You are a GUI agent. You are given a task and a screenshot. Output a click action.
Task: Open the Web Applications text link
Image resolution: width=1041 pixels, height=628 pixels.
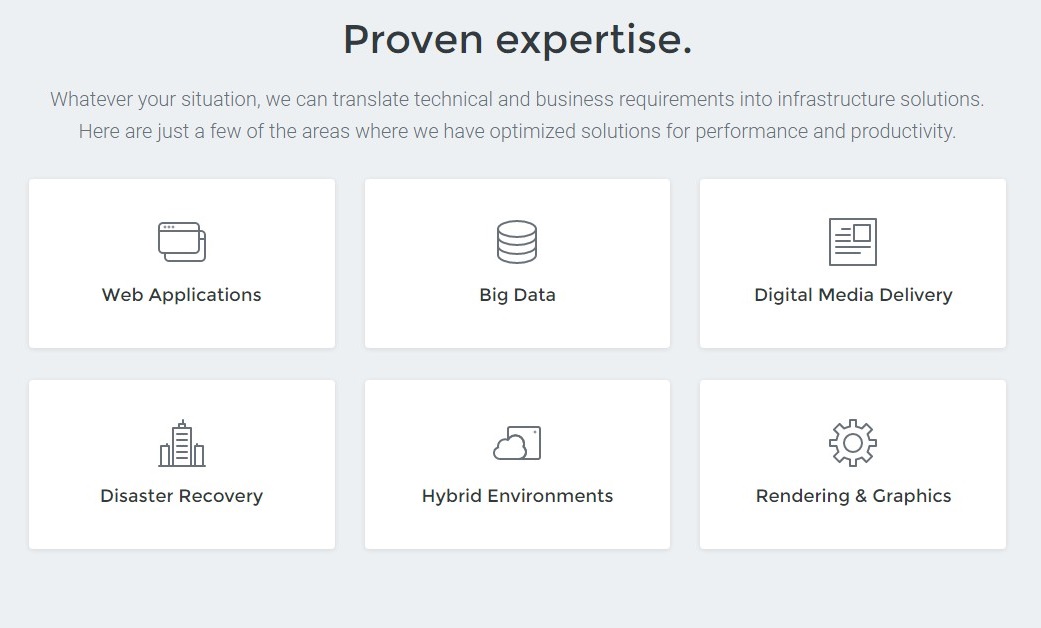[x=182, y=295]
